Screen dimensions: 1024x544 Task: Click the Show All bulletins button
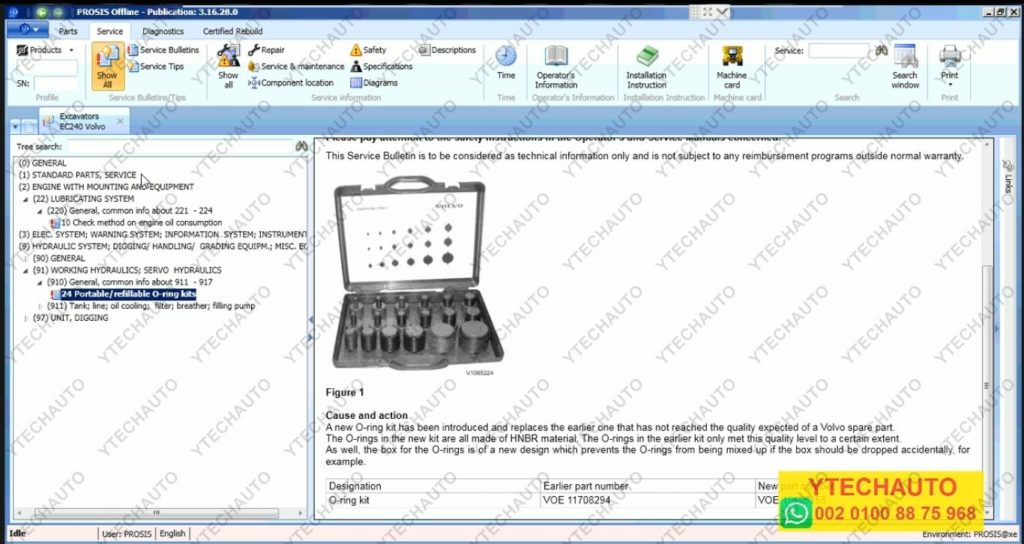point(107,66)
